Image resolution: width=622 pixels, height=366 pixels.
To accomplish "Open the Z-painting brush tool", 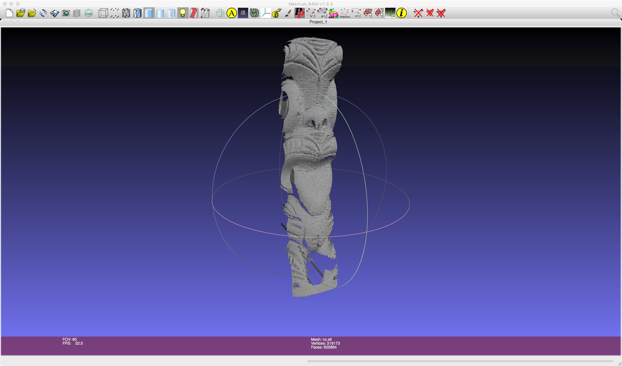I will [288, 13].
